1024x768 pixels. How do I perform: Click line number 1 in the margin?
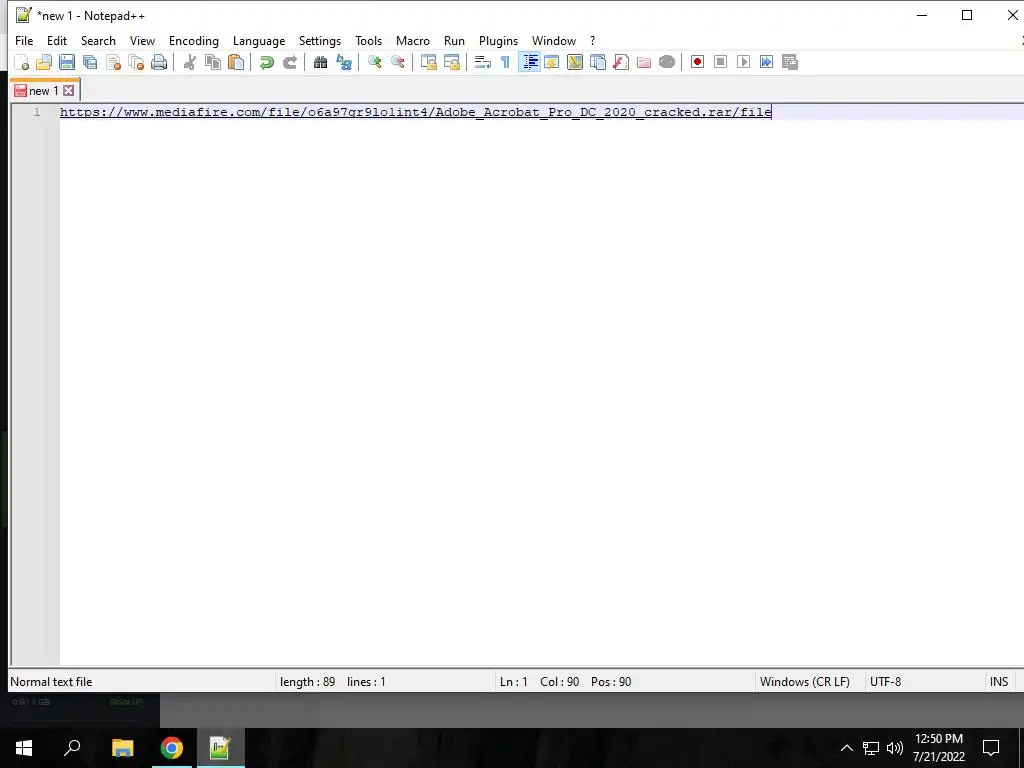coord(37,112)
